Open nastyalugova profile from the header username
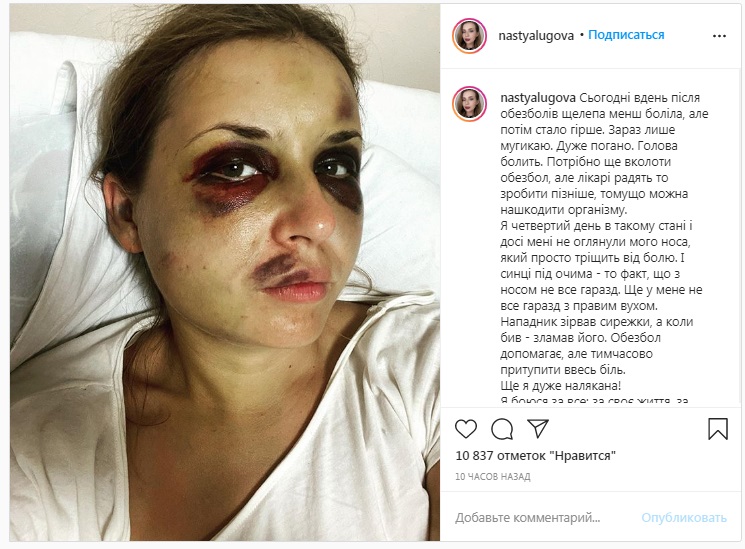The height and width of the screenshot is (549, 745). coord(536,36)
